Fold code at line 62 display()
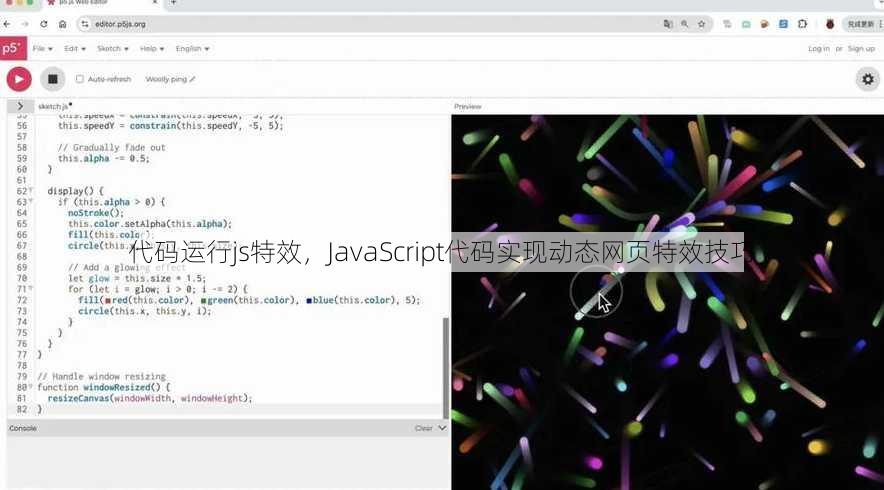The width and height of the screenshot is (884, 490). [30, 191]
